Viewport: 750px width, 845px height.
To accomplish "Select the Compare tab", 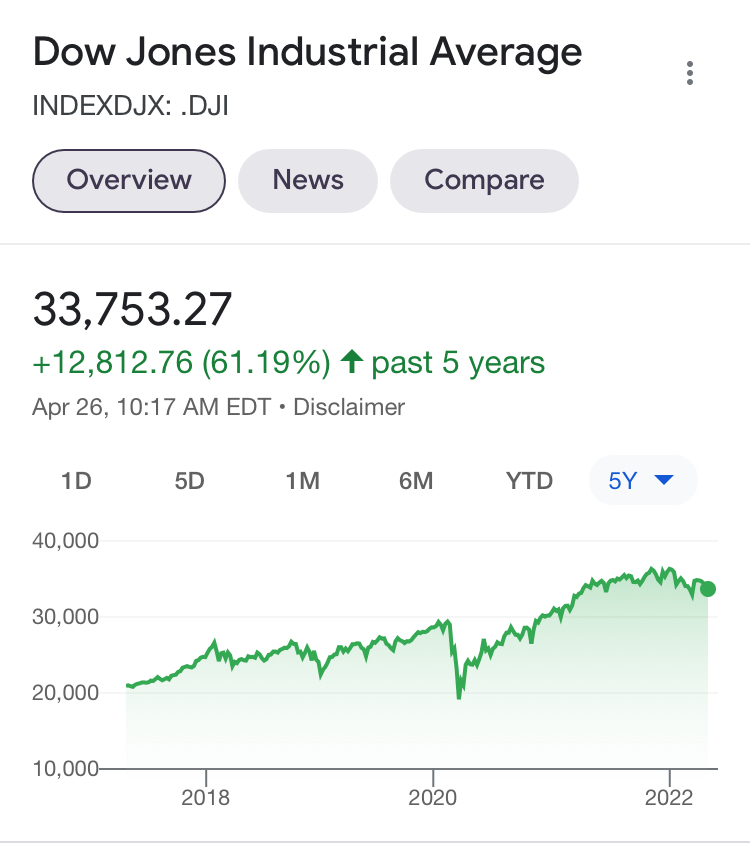I will click(x=484, y=180).
